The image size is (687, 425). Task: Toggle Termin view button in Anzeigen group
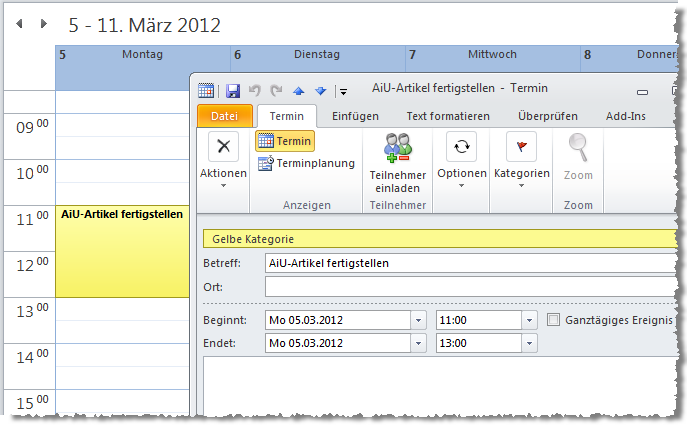pyautogui.click(x=285, y=141)
